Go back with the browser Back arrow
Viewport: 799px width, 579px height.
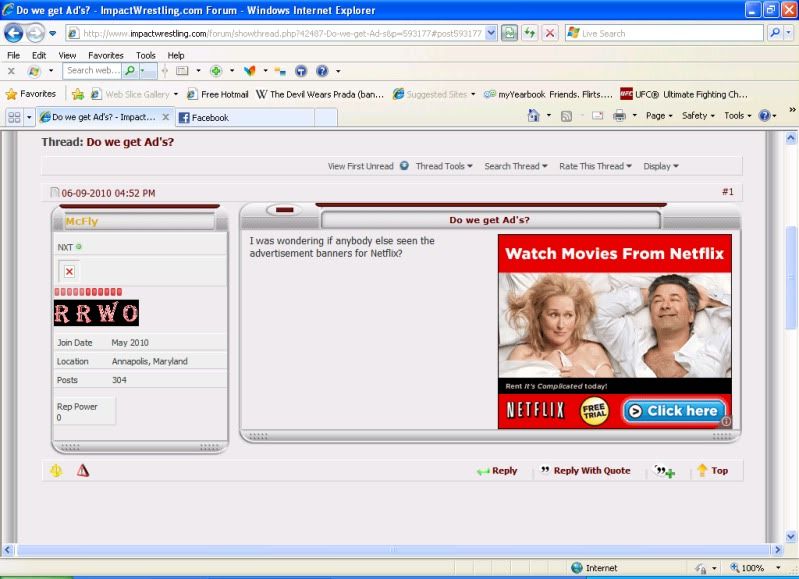click(x=14, y=34)
